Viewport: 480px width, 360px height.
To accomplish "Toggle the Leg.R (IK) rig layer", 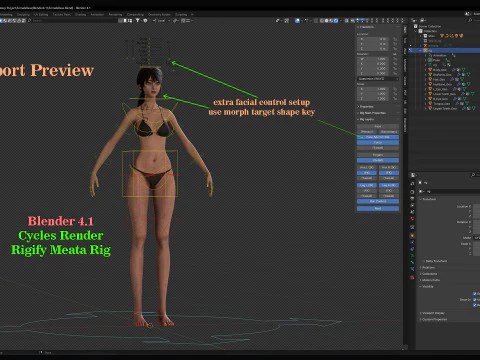I will point(389,185).
